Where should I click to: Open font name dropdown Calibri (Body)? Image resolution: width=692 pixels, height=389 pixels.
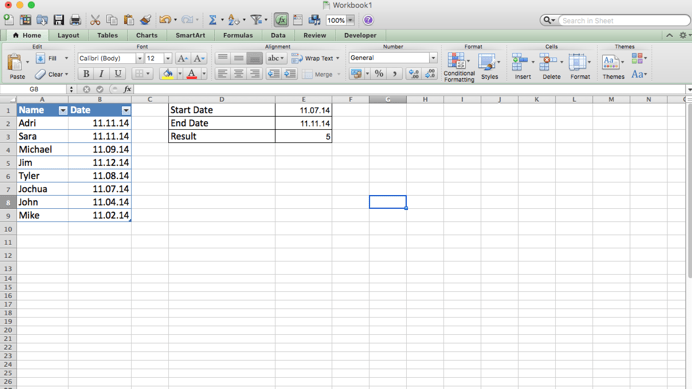click(139, 58)
